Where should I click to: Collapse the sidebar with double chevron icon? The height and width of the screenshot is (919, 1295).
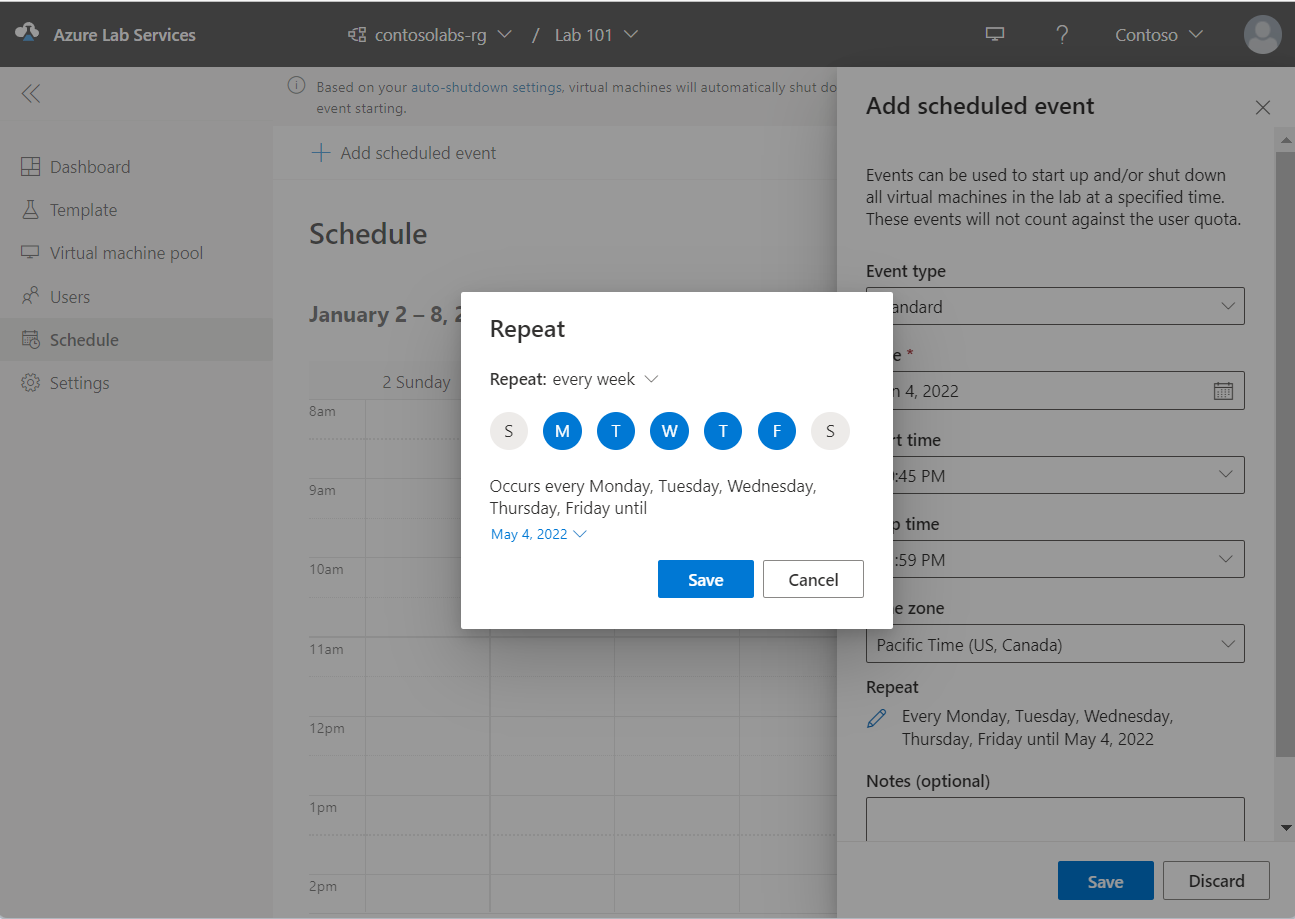31,94
